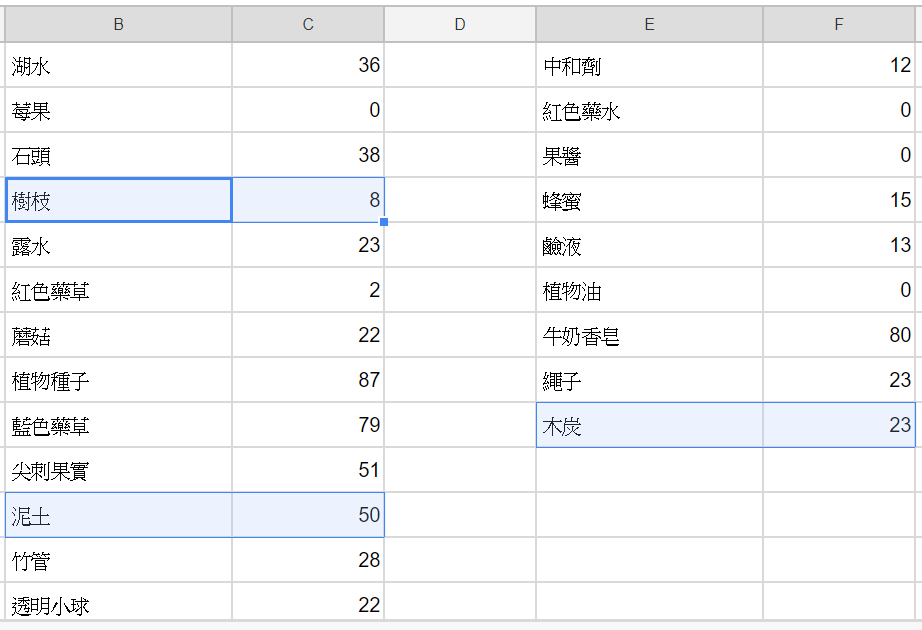Click the 藍色藥草 cell
The height and width of the screenshot is (630, 922).
coord(118,425)
